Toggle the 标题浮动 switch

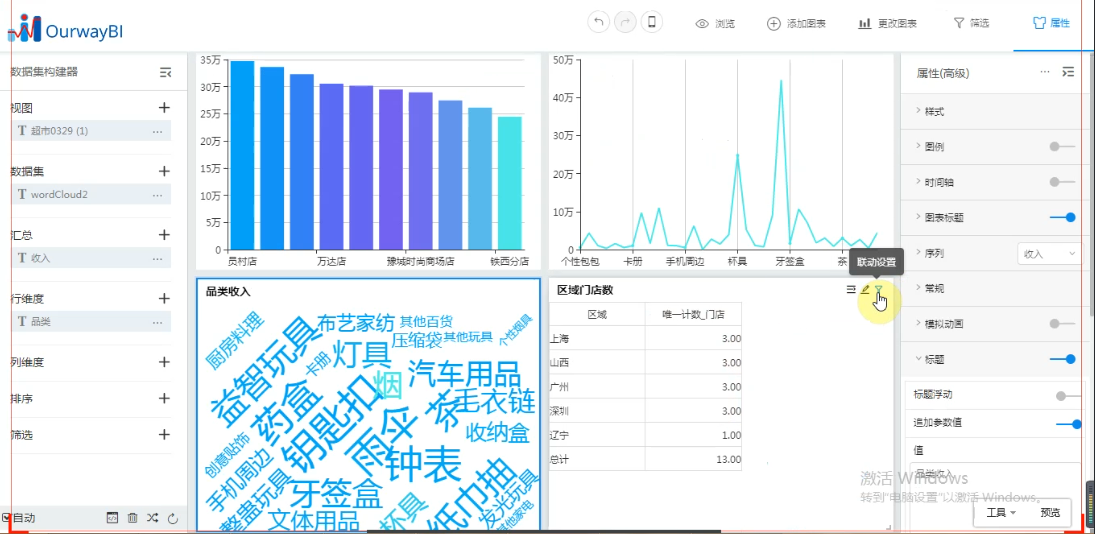click(1068, 396)
